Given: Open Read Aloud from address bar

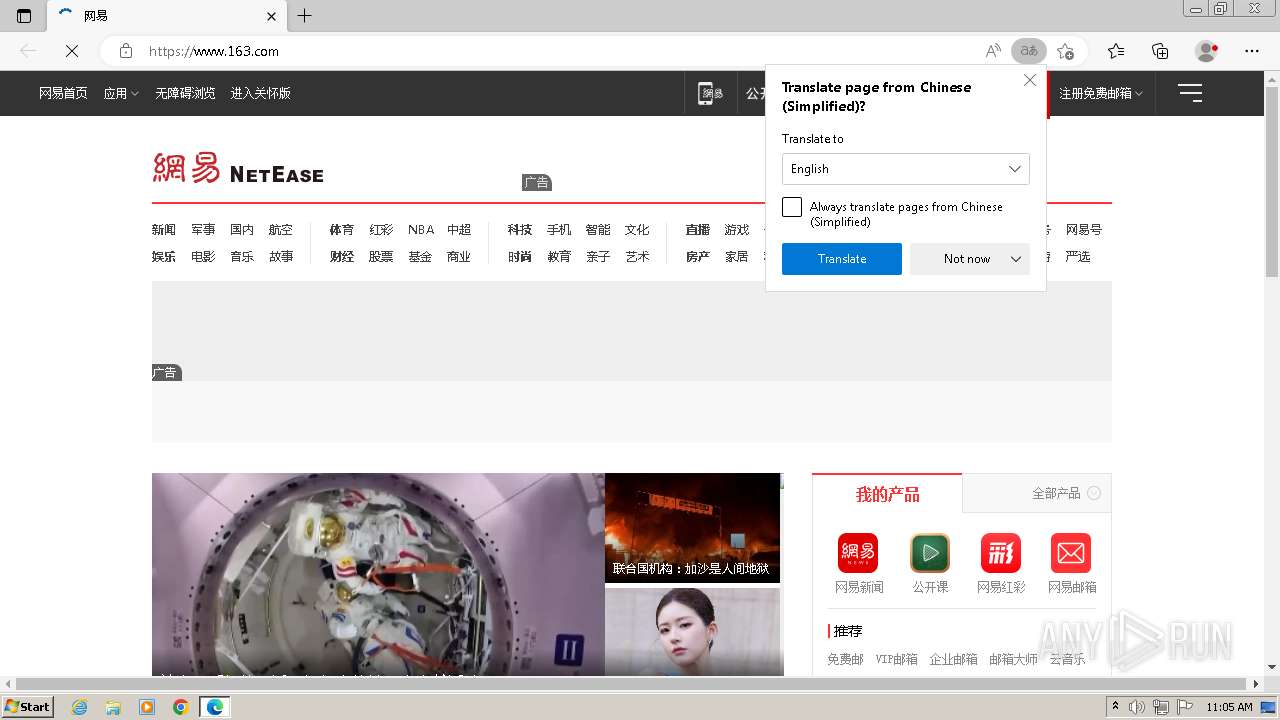Looking at the screenshot, I should tap(993, 51).
